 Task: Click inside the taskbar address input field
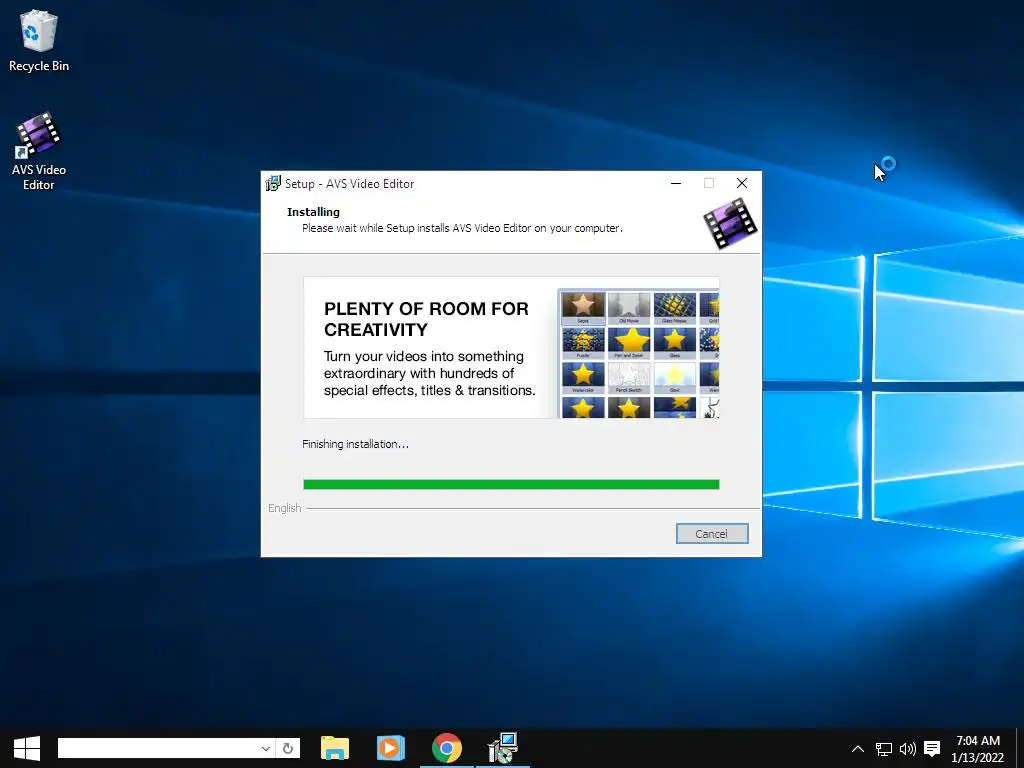tap(158, 748)
